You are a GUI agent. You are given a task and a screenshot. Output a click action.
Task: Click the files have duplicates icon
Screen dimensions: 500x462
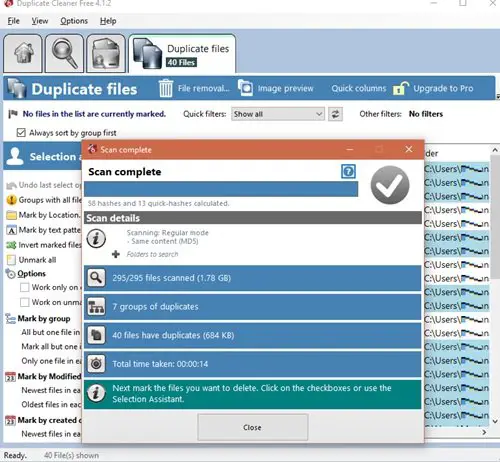[x=96, y=335]
